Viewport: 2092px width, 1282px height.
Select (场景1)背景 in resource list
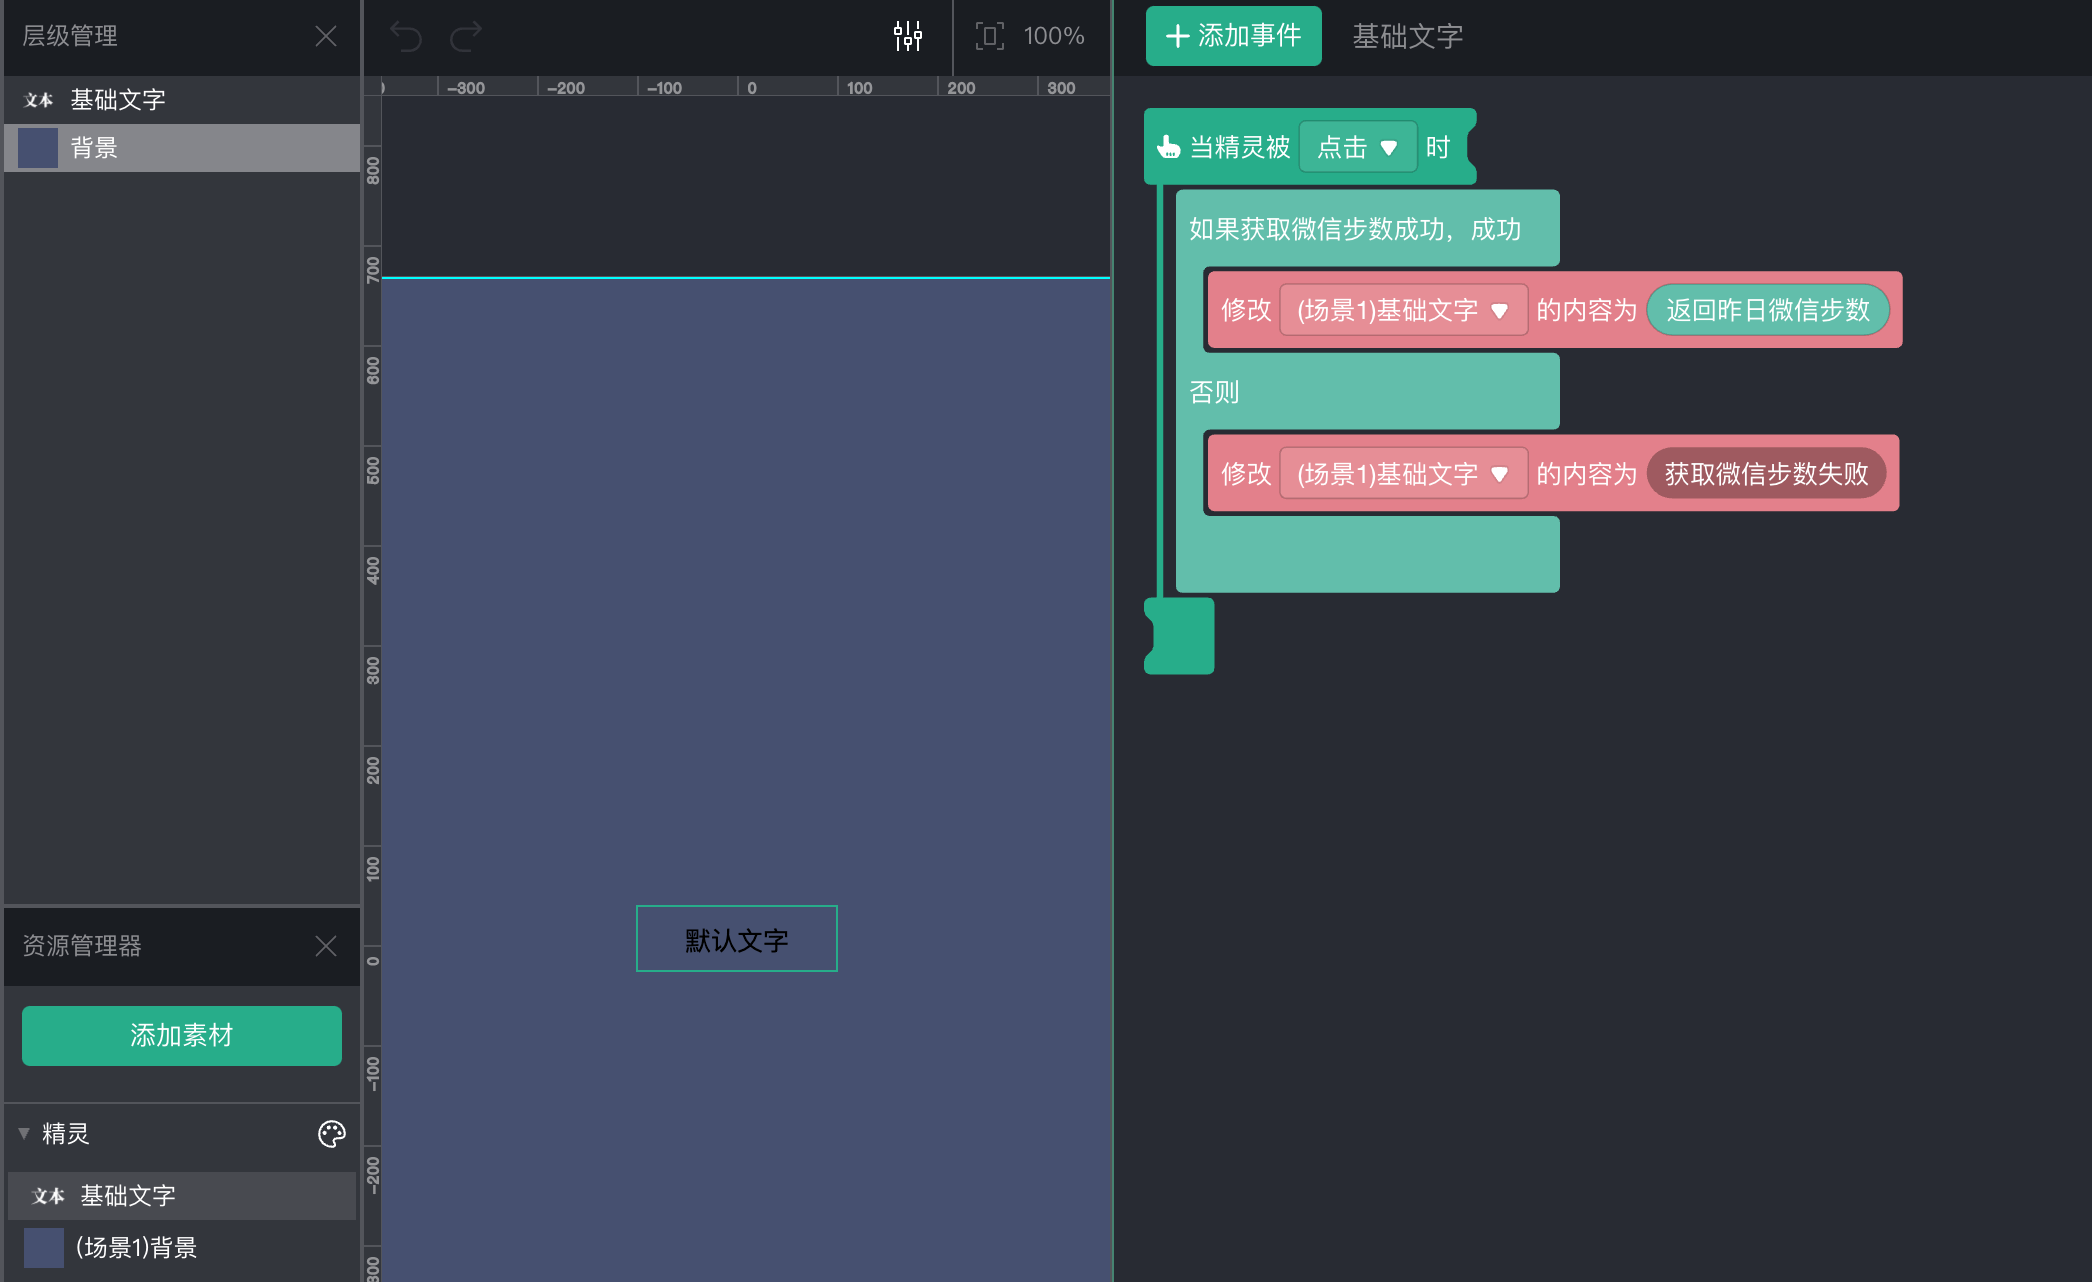pos(136,1248)
